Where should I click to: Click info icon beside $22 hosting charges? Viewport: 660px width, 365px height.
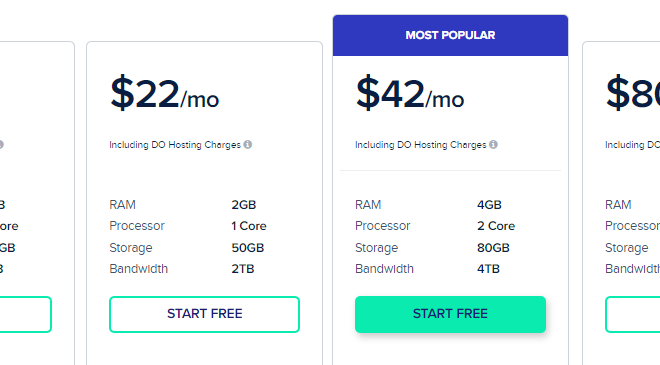pos(248,144)
